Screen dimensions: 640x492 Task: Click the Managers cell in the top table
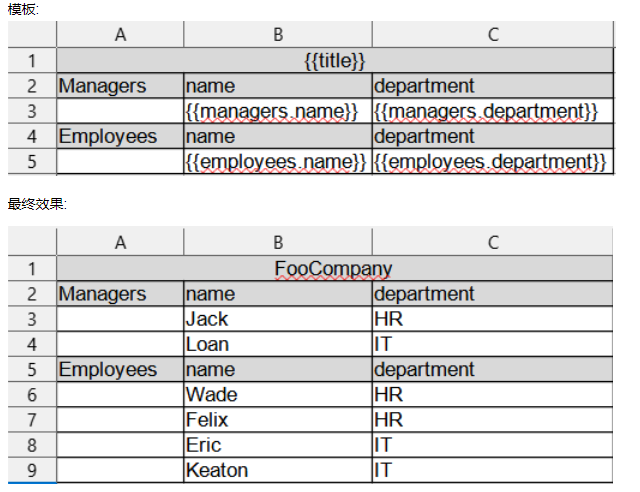pos(120,86)
